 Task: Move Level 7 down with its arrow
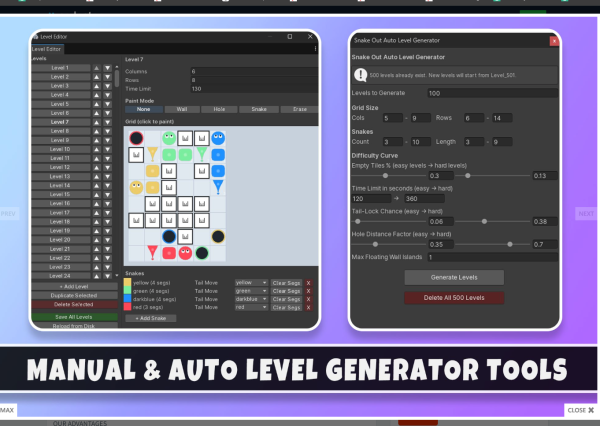108,122
